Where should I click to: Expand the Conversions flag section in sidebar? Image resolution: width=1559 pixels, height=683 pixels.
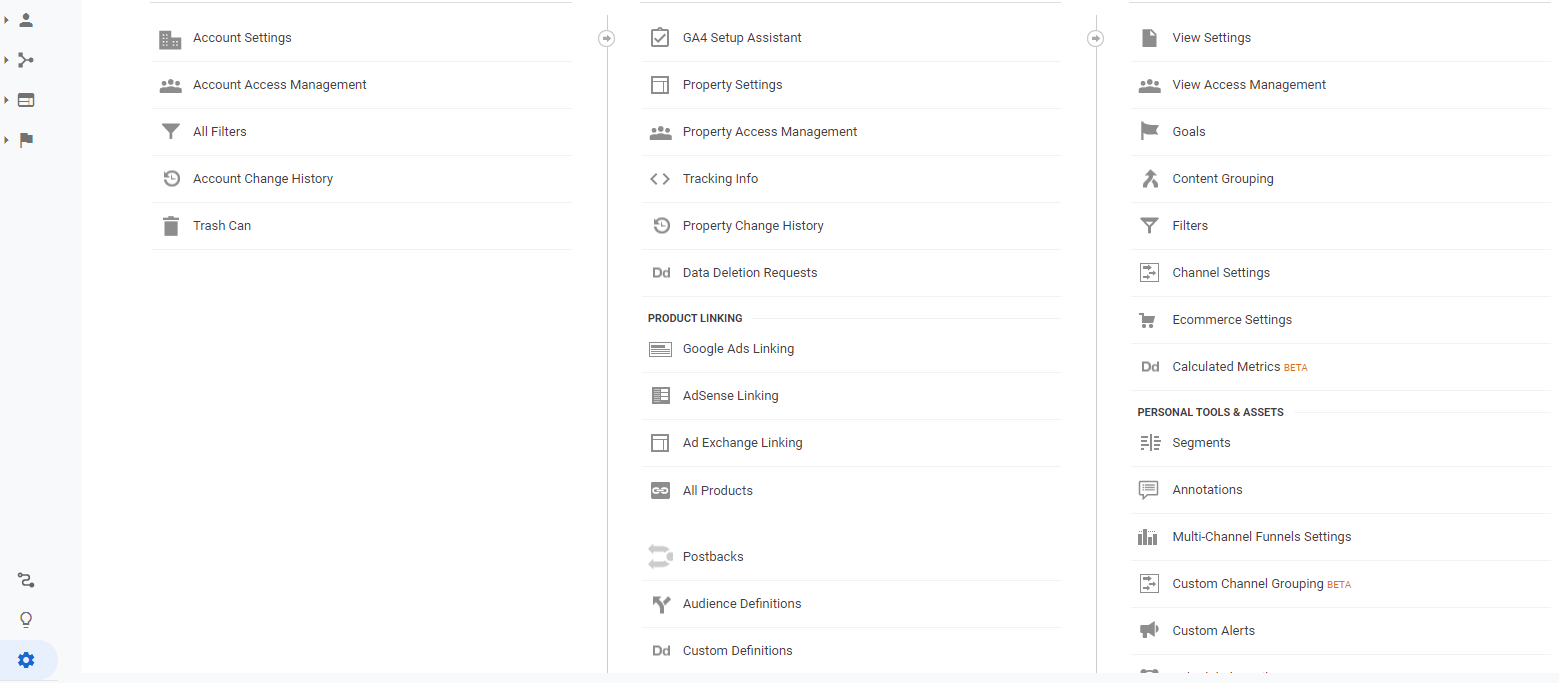coord(26,140)
